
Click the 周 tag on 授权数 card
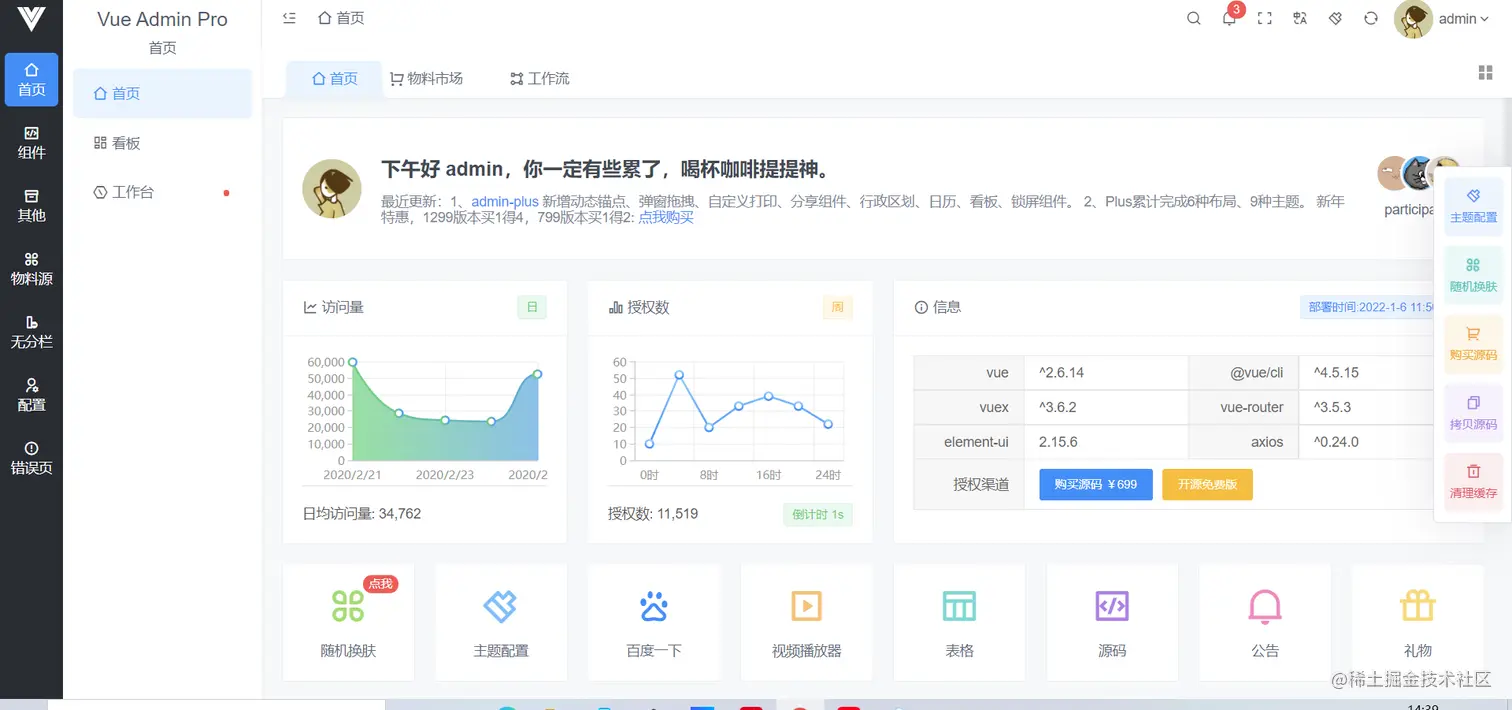coord(838,307)
